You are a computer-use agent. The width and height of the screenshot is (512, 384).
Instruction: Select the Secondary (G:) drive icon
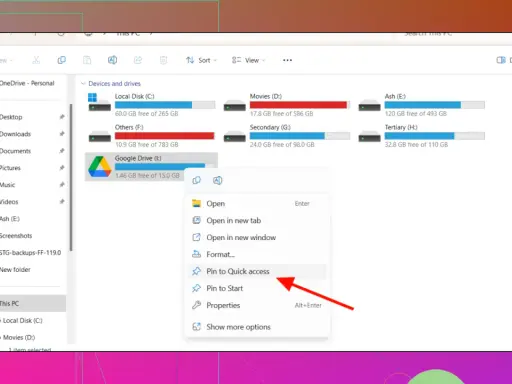(235, 137)
